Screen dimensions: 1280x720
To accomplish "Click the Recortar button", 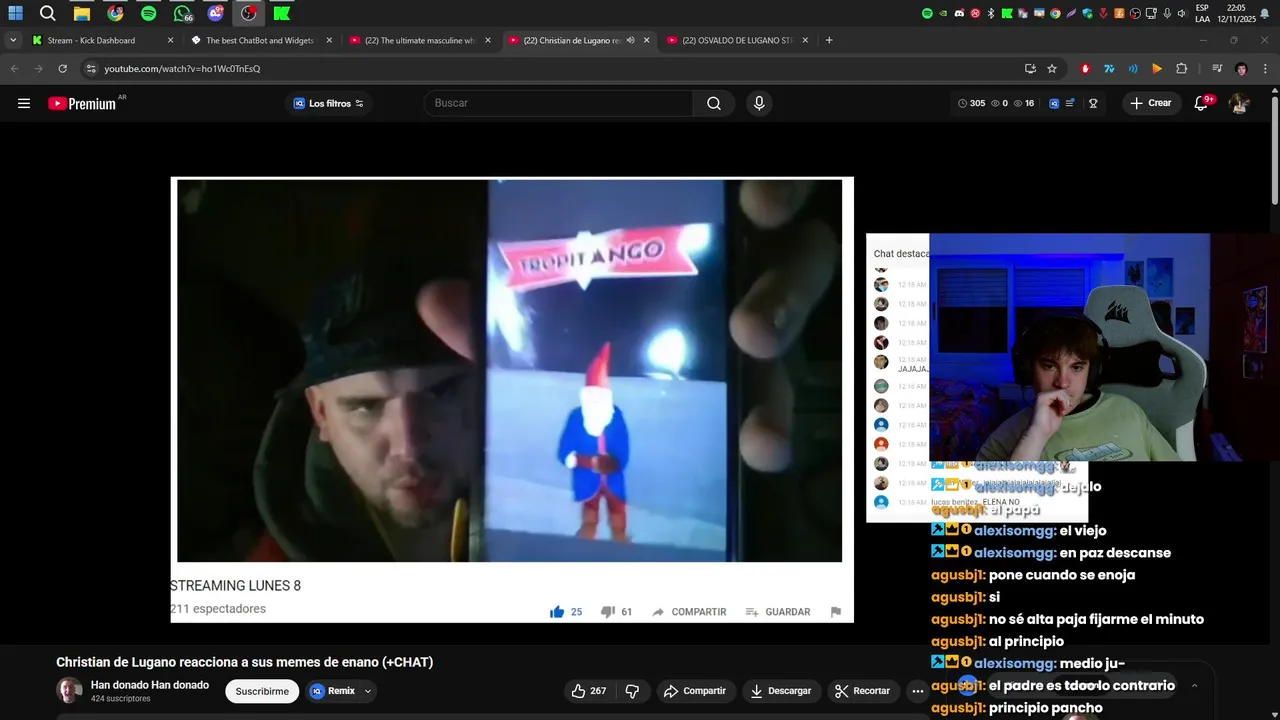I will (x=862, y=691).
